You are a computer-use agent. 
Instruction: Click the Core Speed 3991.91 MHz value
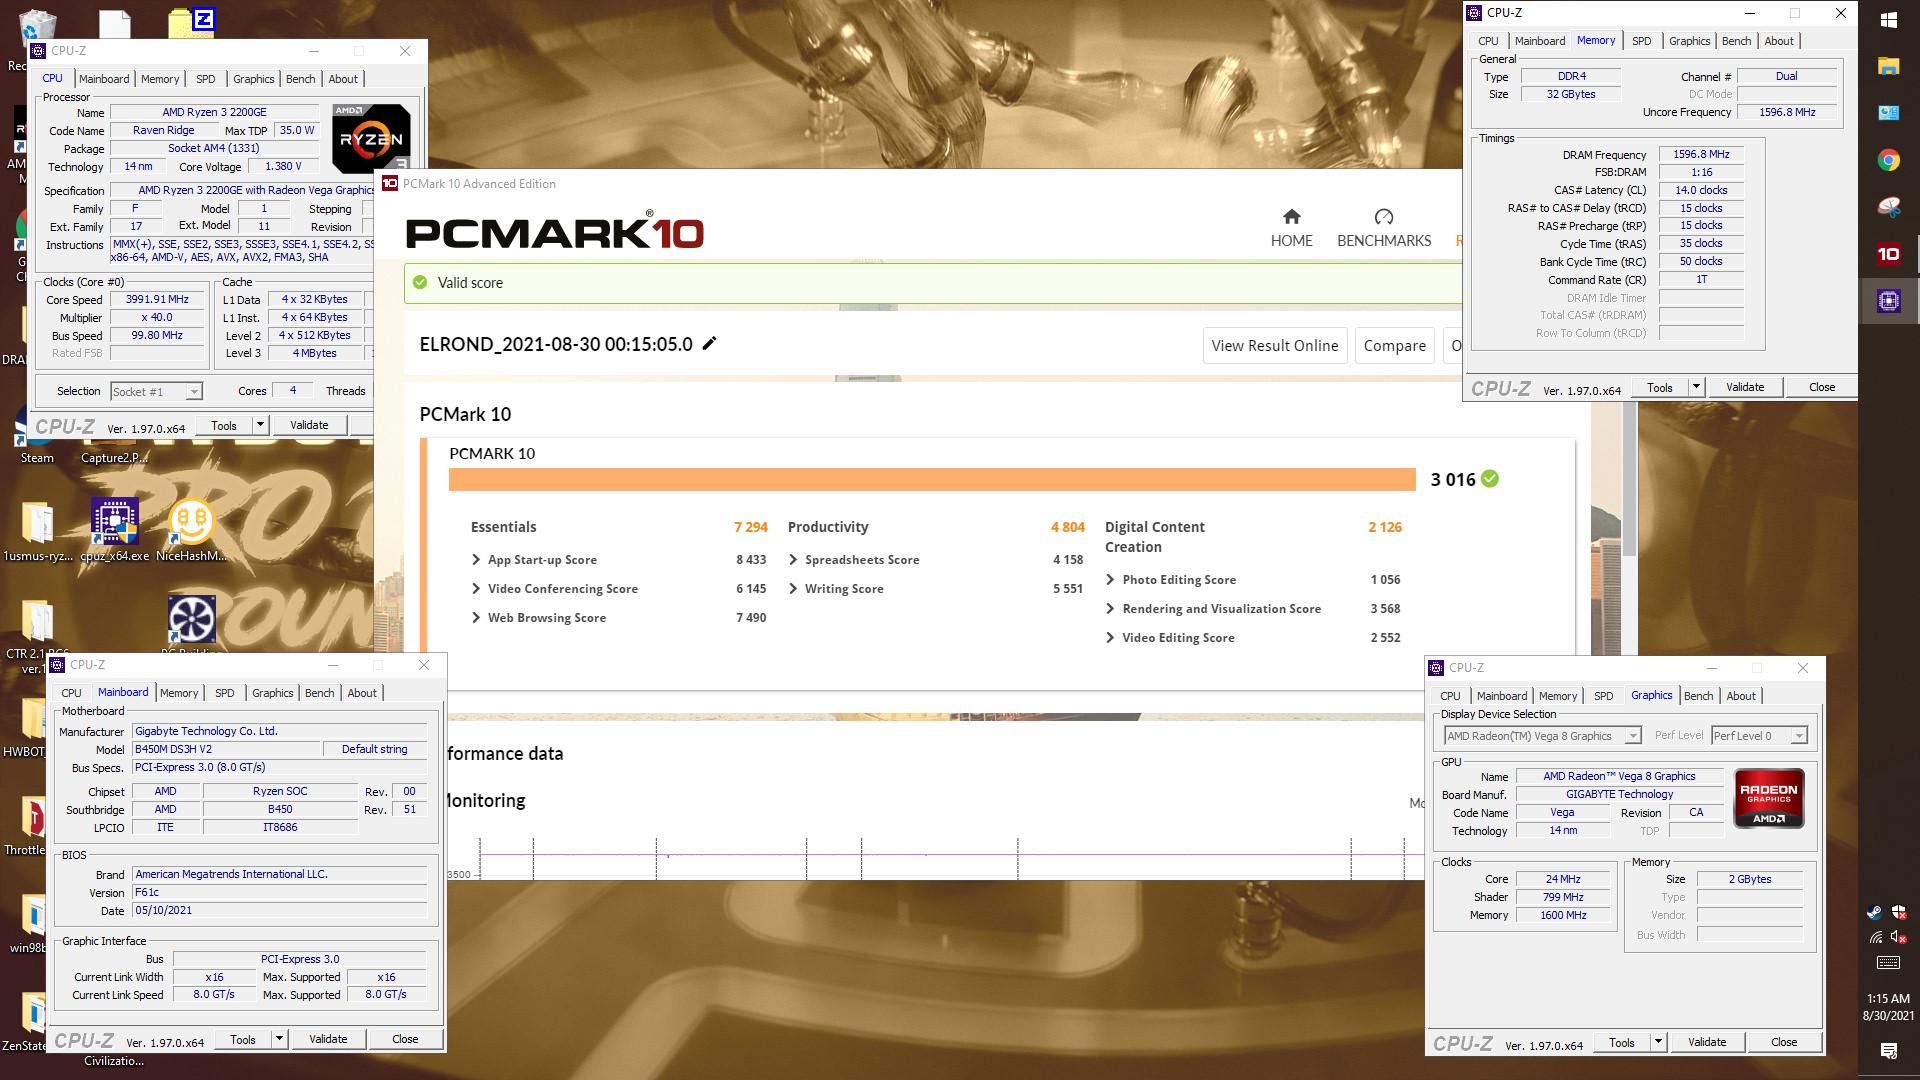pyautogui.click(x=157, y=299)
